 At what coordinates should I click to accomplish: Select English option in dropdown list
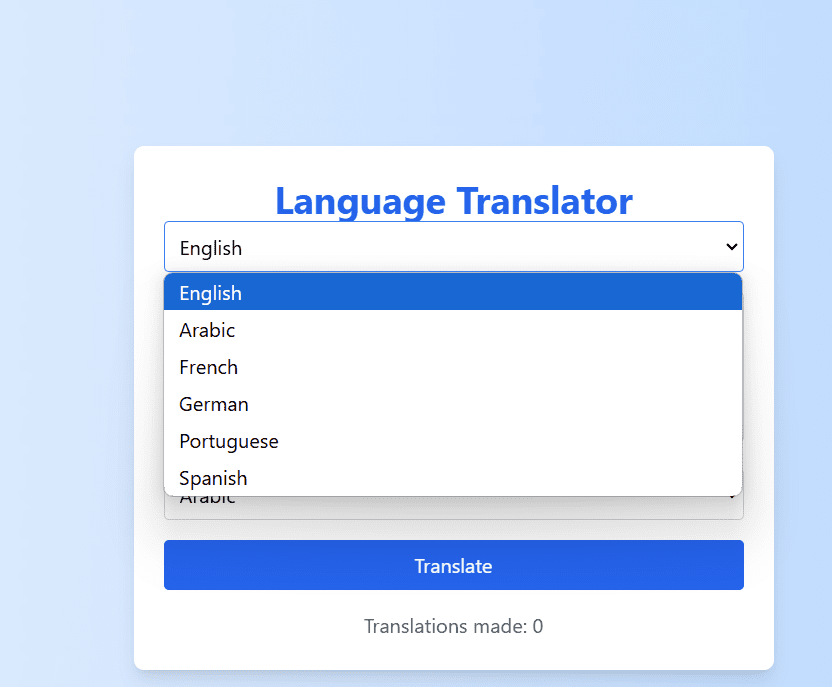click(x=453, y=293)
